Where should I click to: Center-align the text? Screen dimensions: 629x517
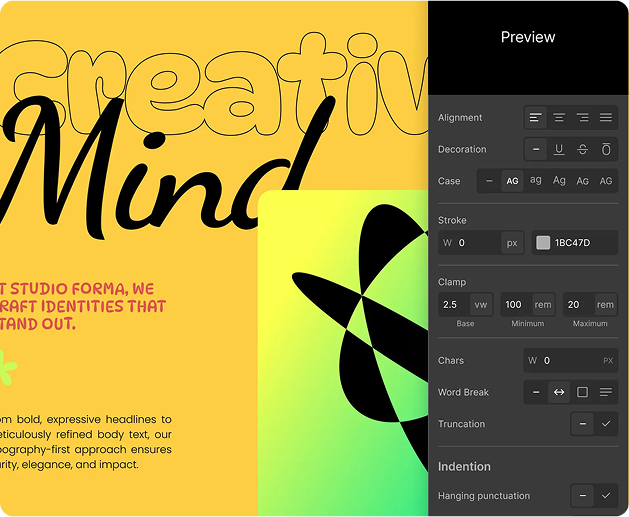coord(559,118)
